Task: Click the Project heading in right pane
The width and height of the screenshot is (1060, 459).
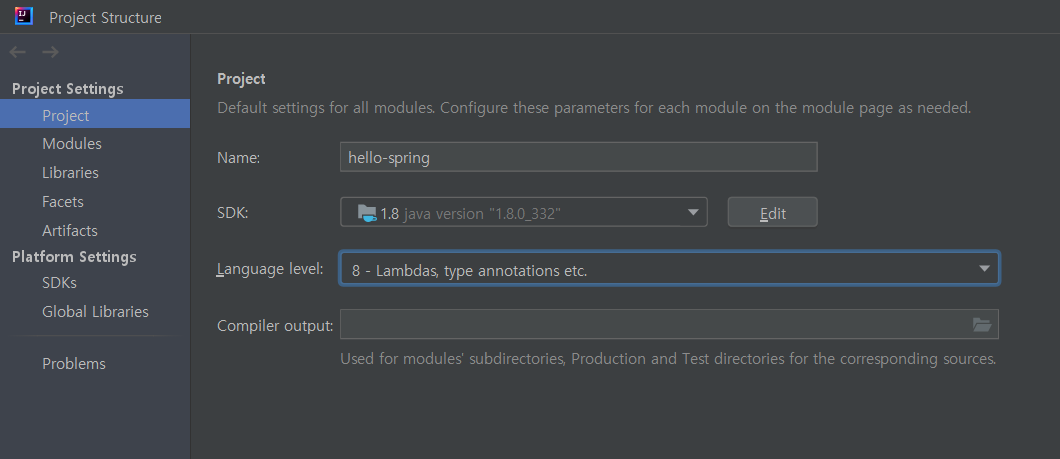Action: tap(241, 79)
